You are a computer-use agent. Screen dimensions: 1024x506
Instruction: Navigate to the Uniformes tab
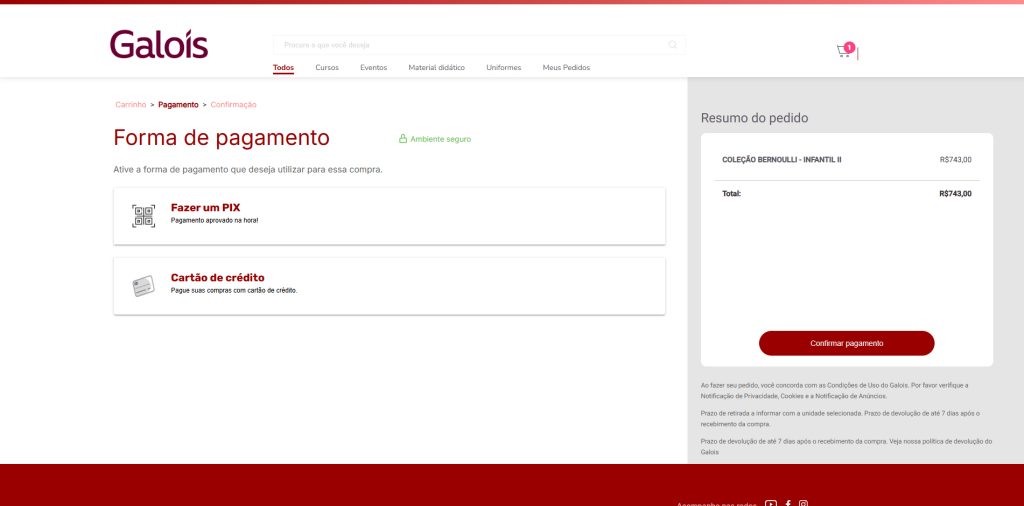pos(503,68)
